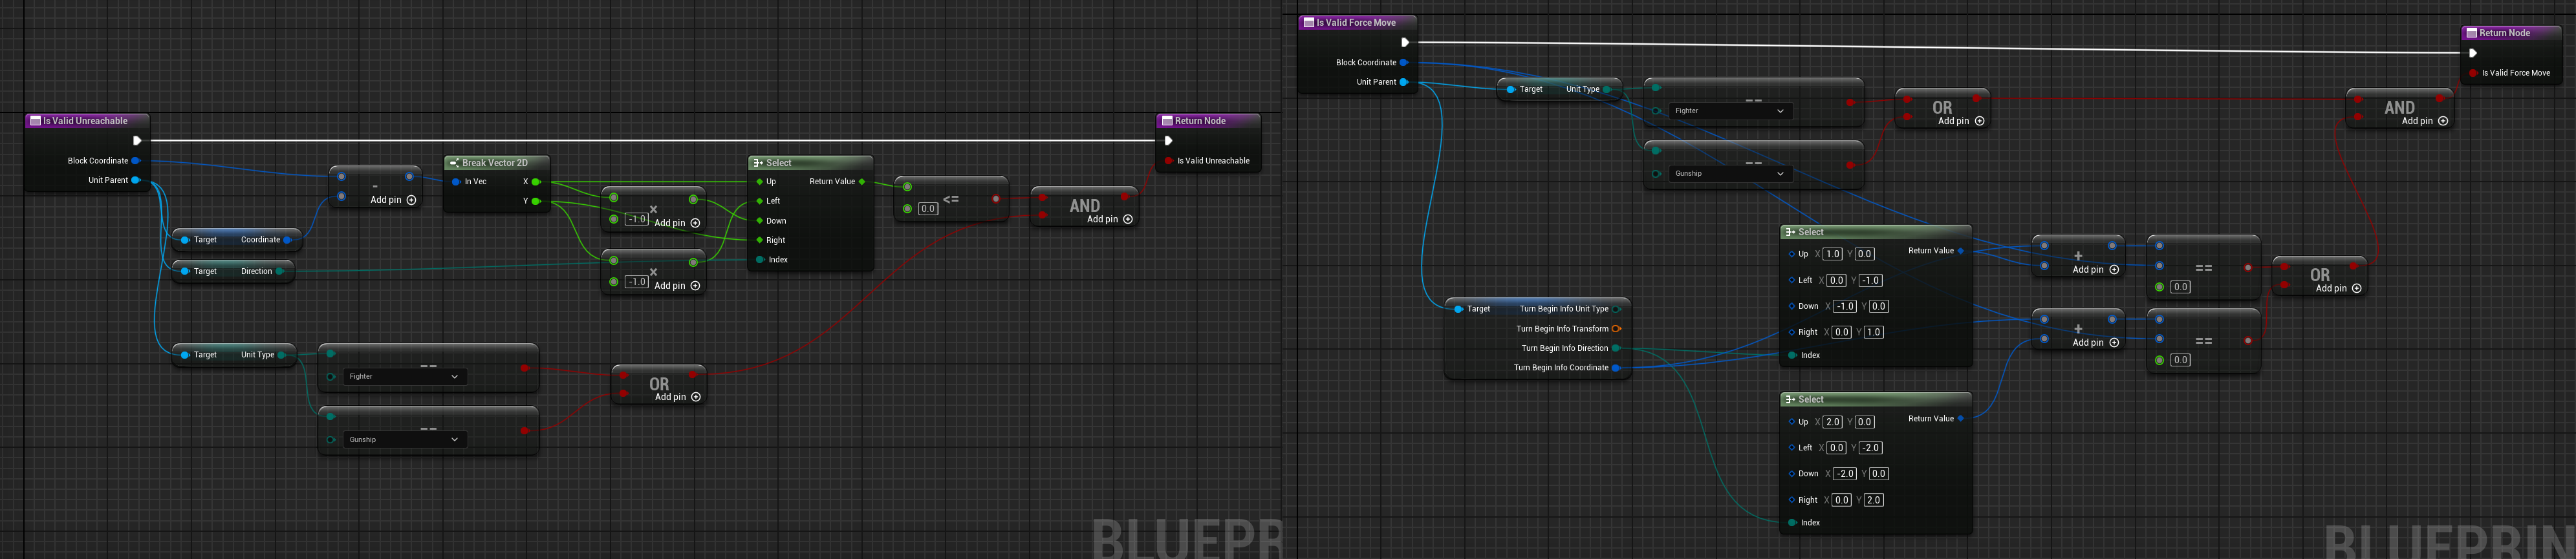Click the red Is Valid Force Move return pin
Image resolution: width=2576 pixels, height=559 pixels.
pyautogui.click(x=2473, y=73)
